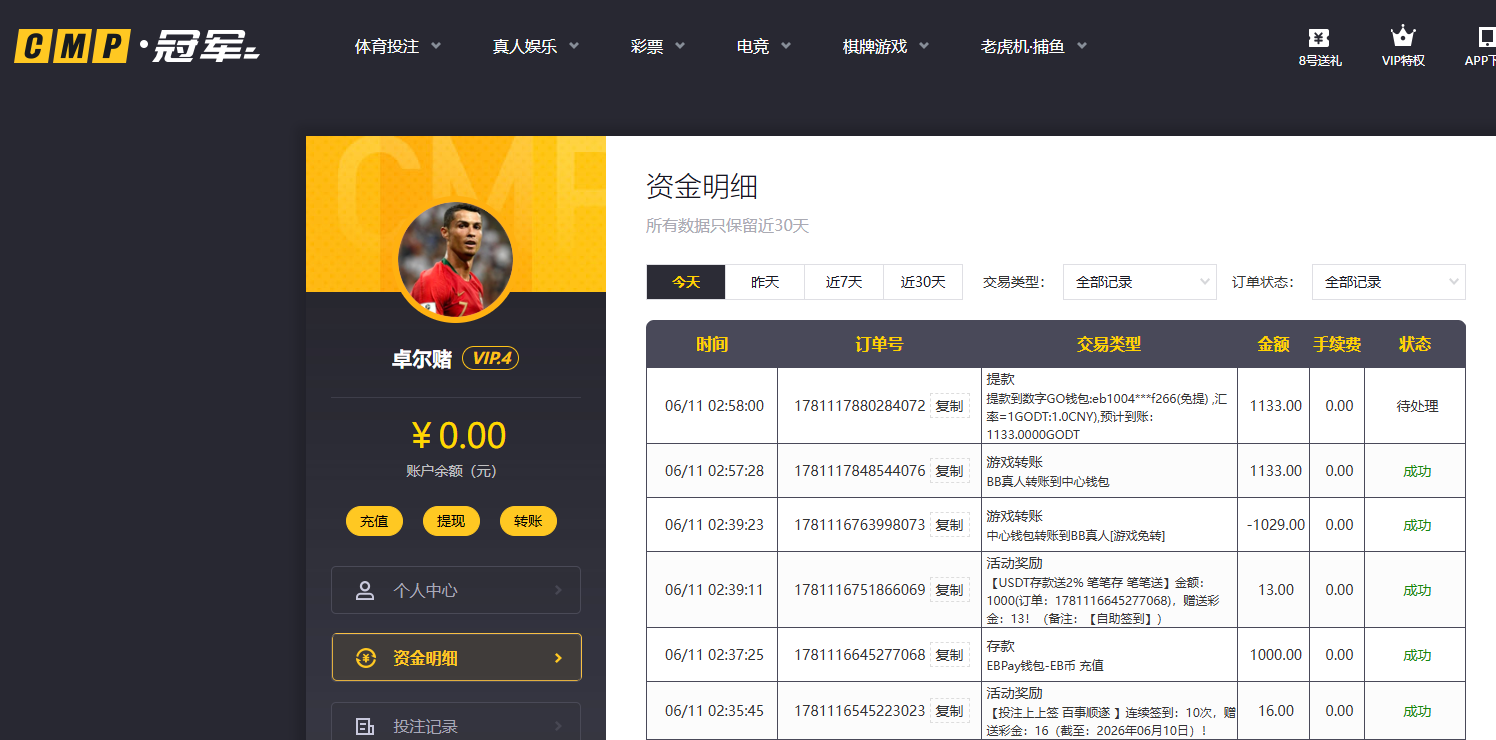Viewport: 1496px width, 740px height.
Task: Open 投注记录 in the sidebar
Action: point(456,722)
